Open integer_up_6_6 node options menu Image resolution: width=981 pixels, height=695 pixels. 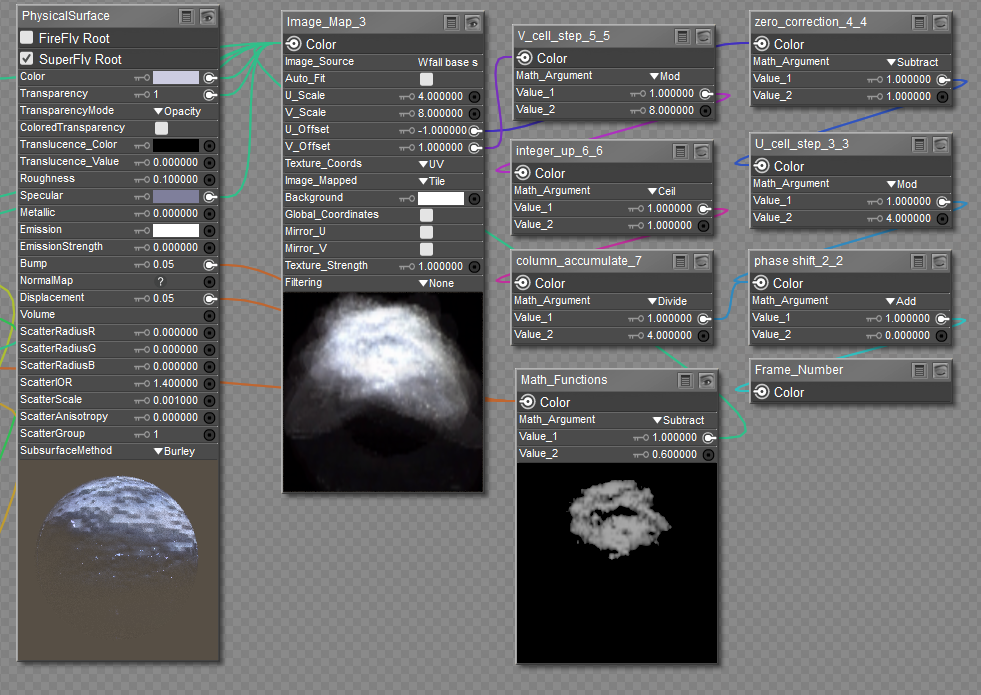click(681, 151)
